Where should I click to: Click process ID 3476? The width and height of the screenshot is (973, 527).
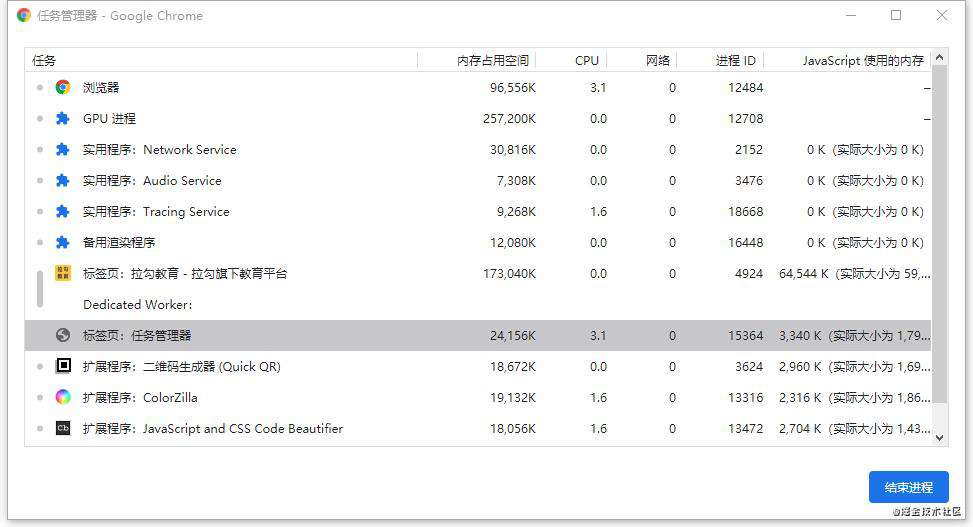(749, 181)
